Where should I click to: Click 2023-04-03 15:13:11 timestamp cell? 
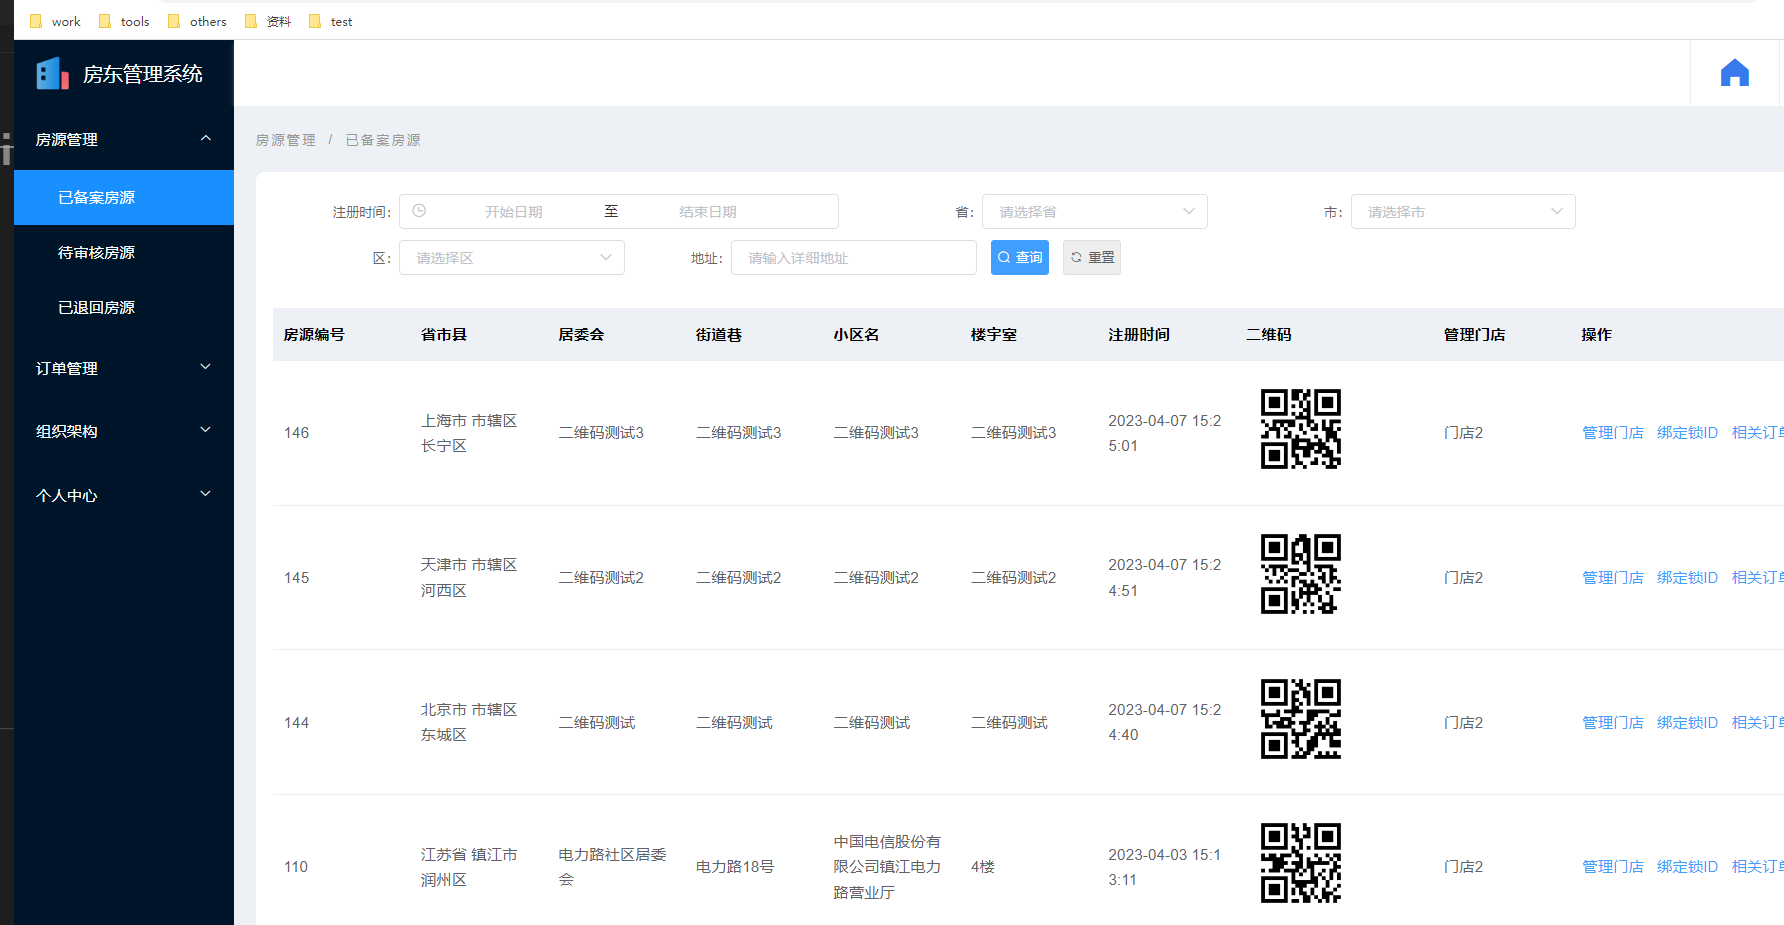[x=1164, y=866]
